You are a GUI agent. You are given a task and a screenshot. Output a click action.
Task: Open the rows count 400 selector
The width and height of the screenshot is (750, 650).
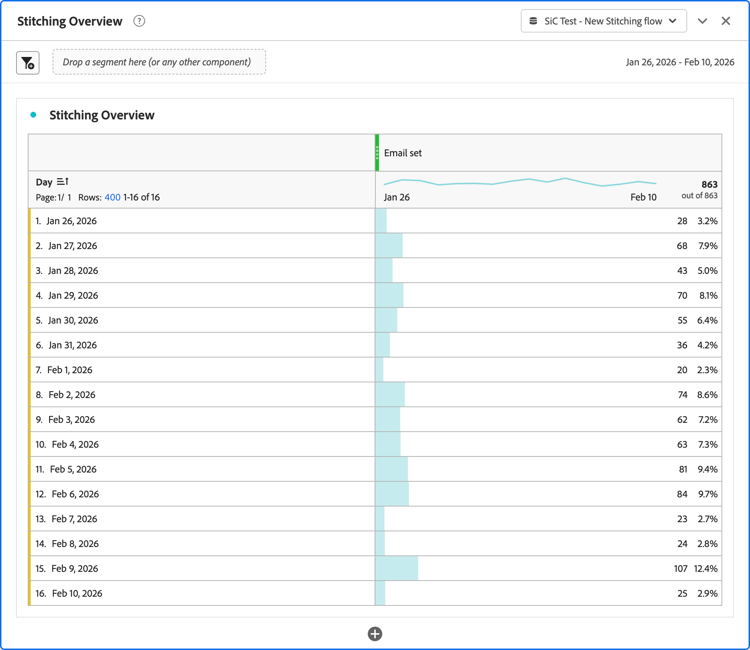click(x=112, y=197)
